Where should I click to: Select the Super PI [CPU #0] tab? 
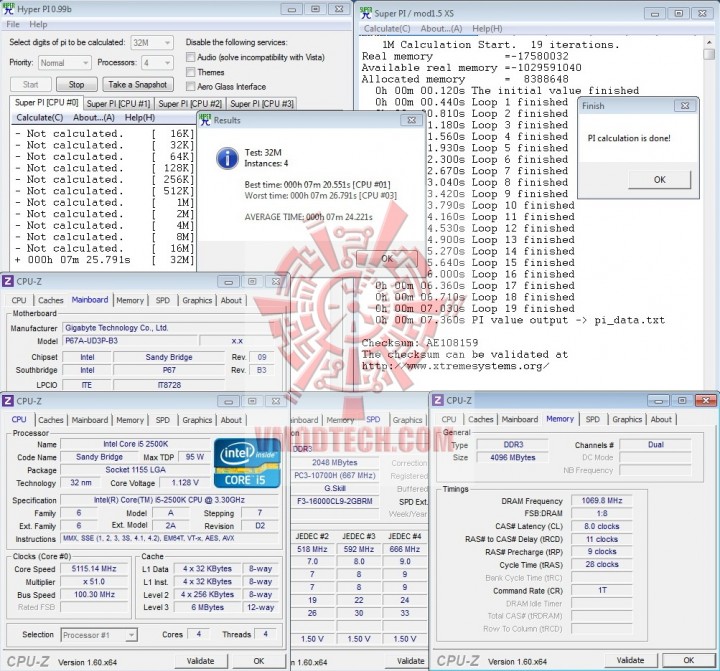tap(46, 102)
